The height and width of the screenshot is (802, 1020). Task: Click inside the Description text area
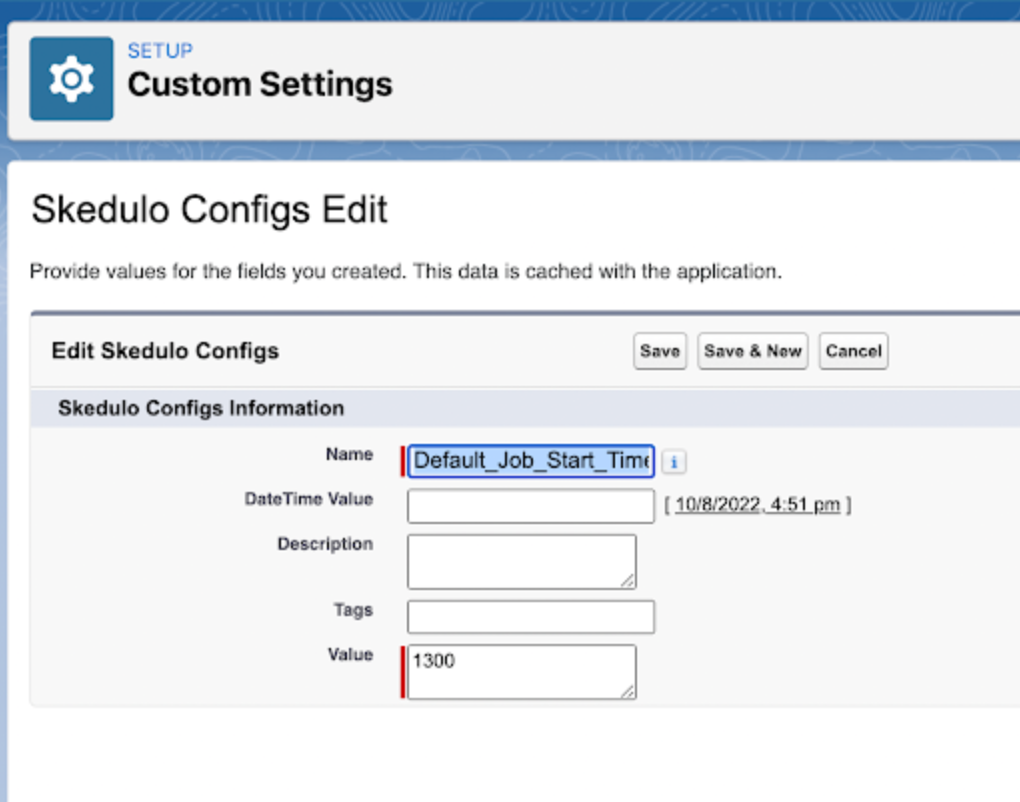521,561
